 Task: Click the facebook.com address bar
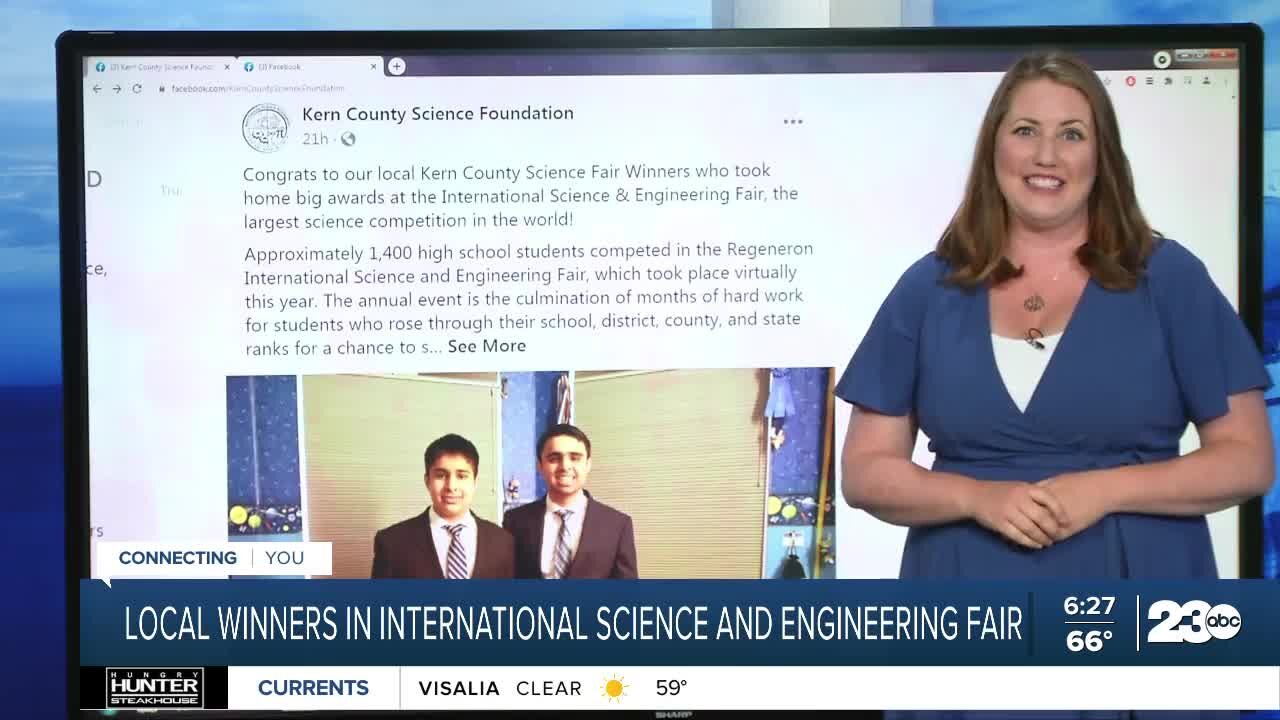tap(258, 88)
